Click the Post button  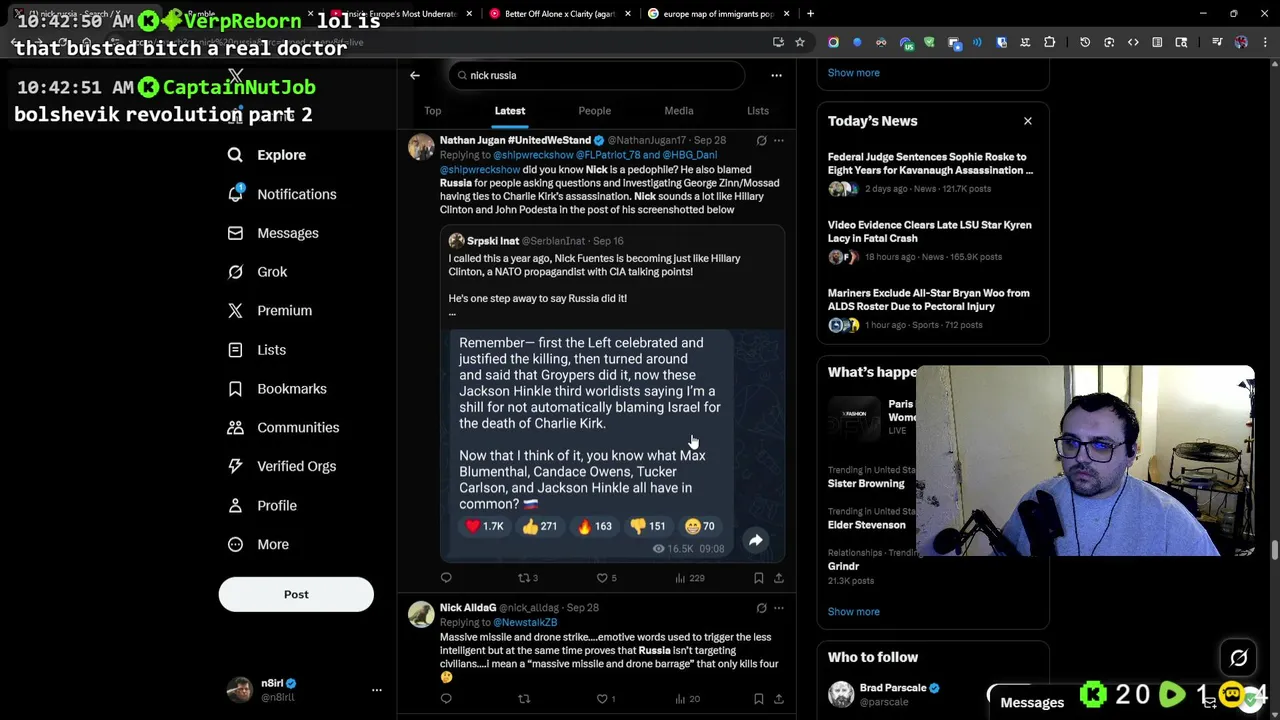[296, 594]
